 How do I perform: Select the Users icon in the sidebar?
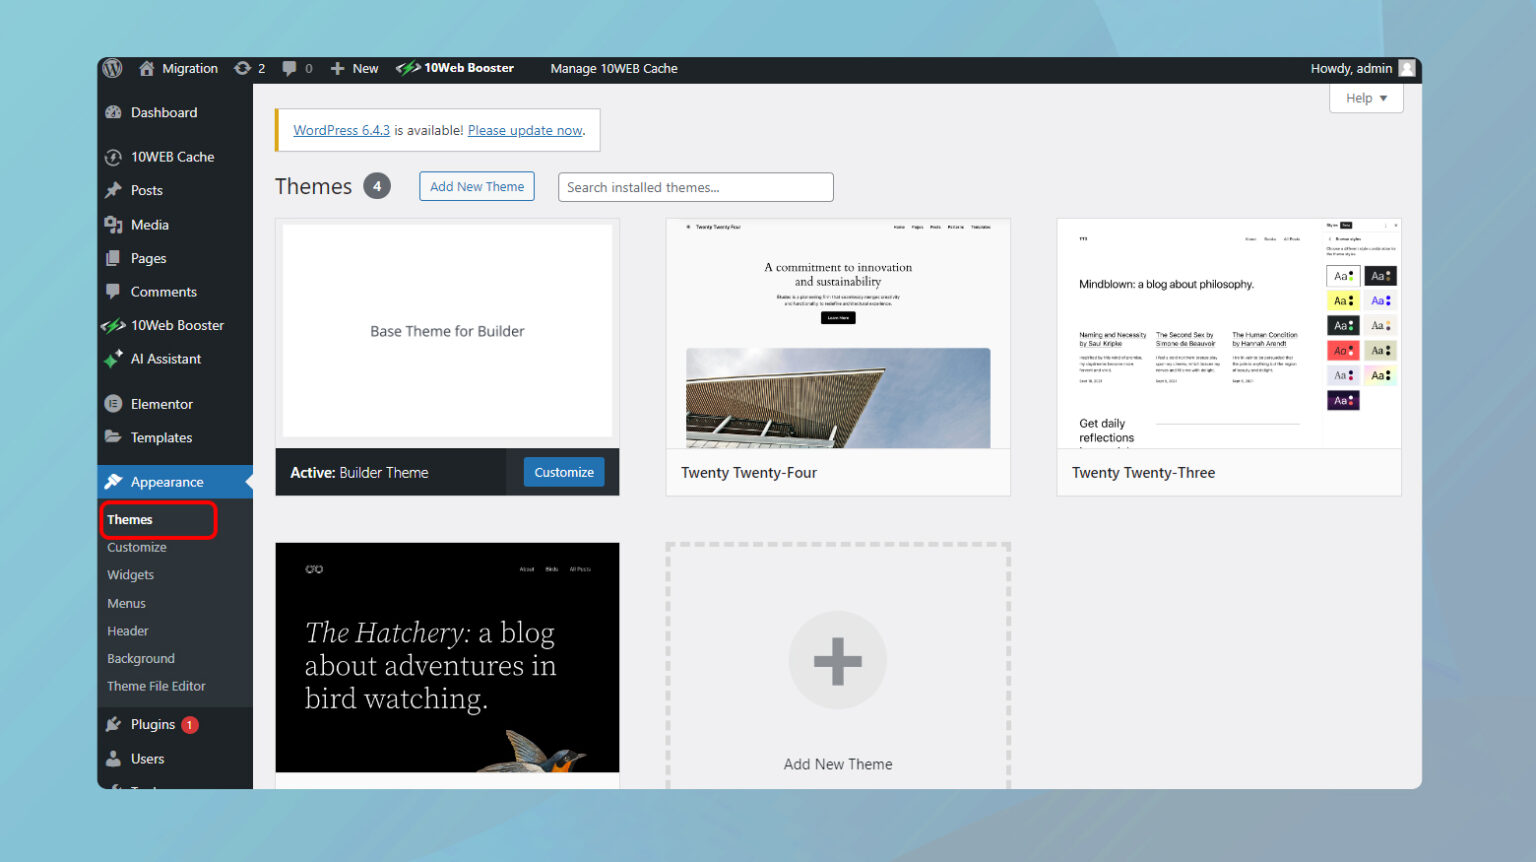click(x=113, y=758)
